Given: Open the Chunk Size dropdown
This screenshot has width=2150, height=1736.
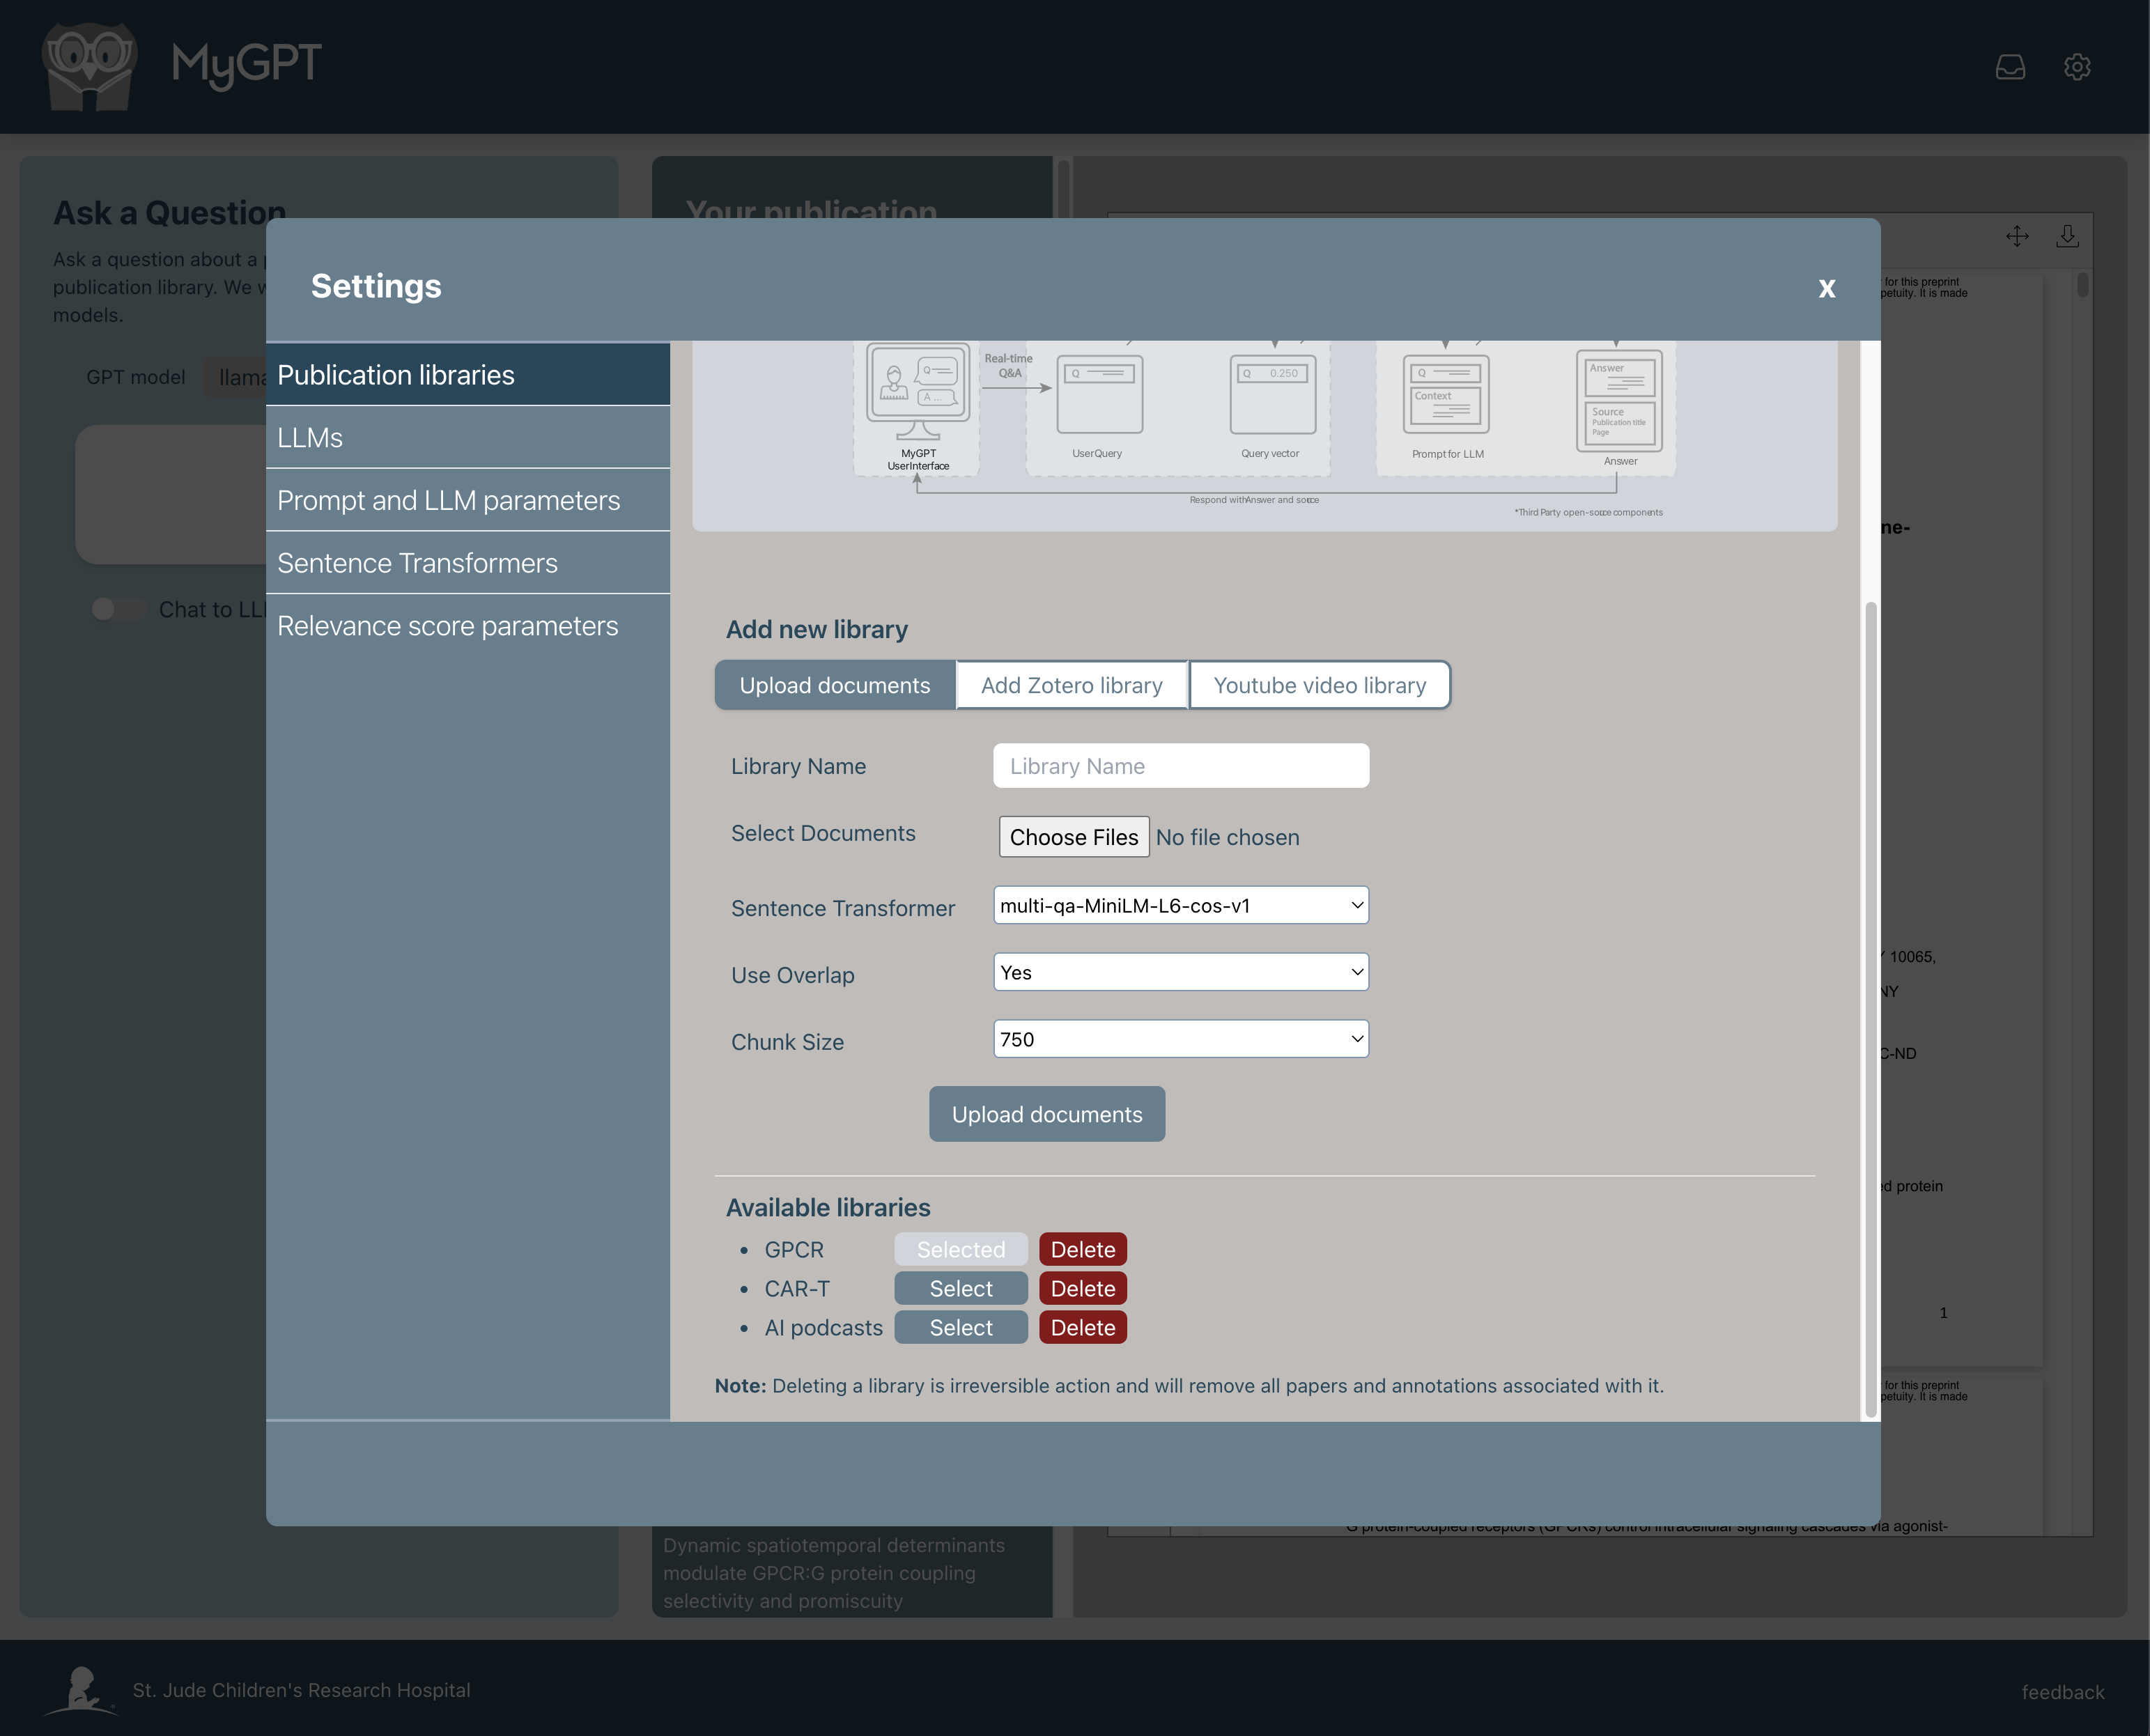Looking at the screenshot, I should pos(1180,1039).
